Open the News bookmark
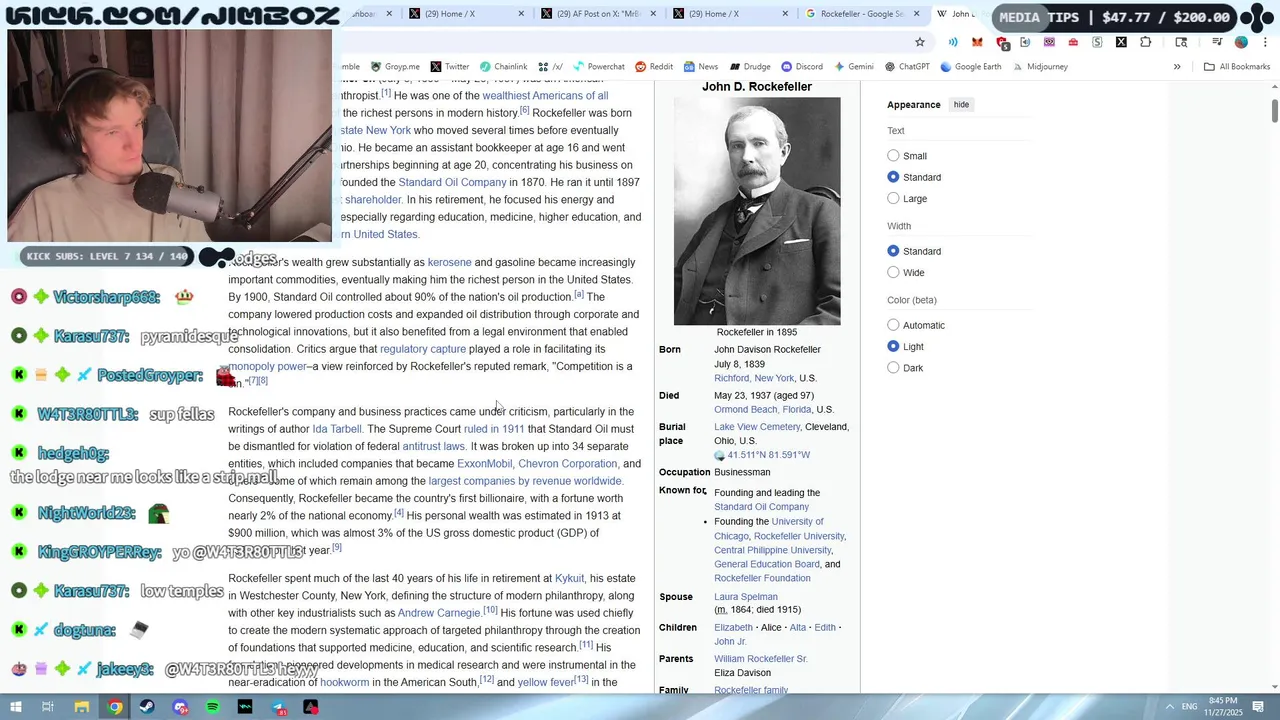1280x720 pixels. coord(701,67)
